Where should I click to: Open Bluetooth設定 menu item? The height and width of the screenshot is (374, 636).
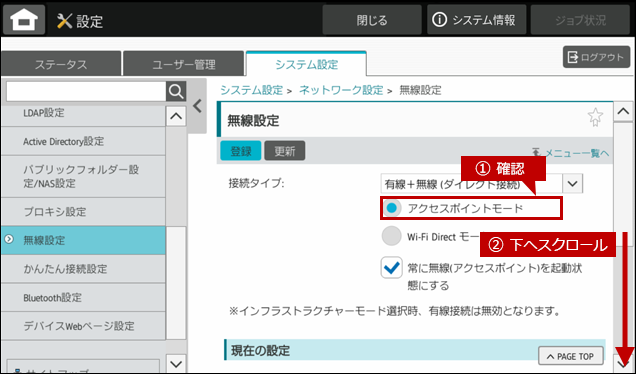click(x=83, y=297)
